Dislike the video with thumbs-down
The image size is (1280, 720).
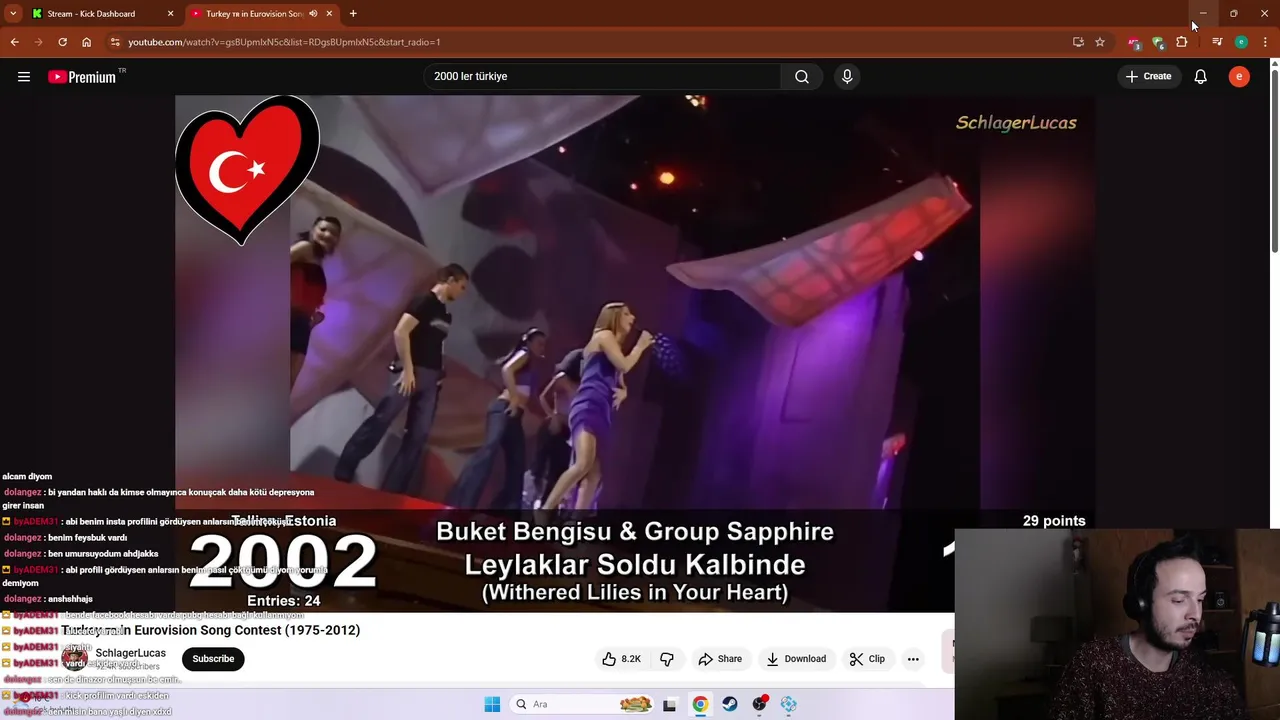tap(667, 659)
